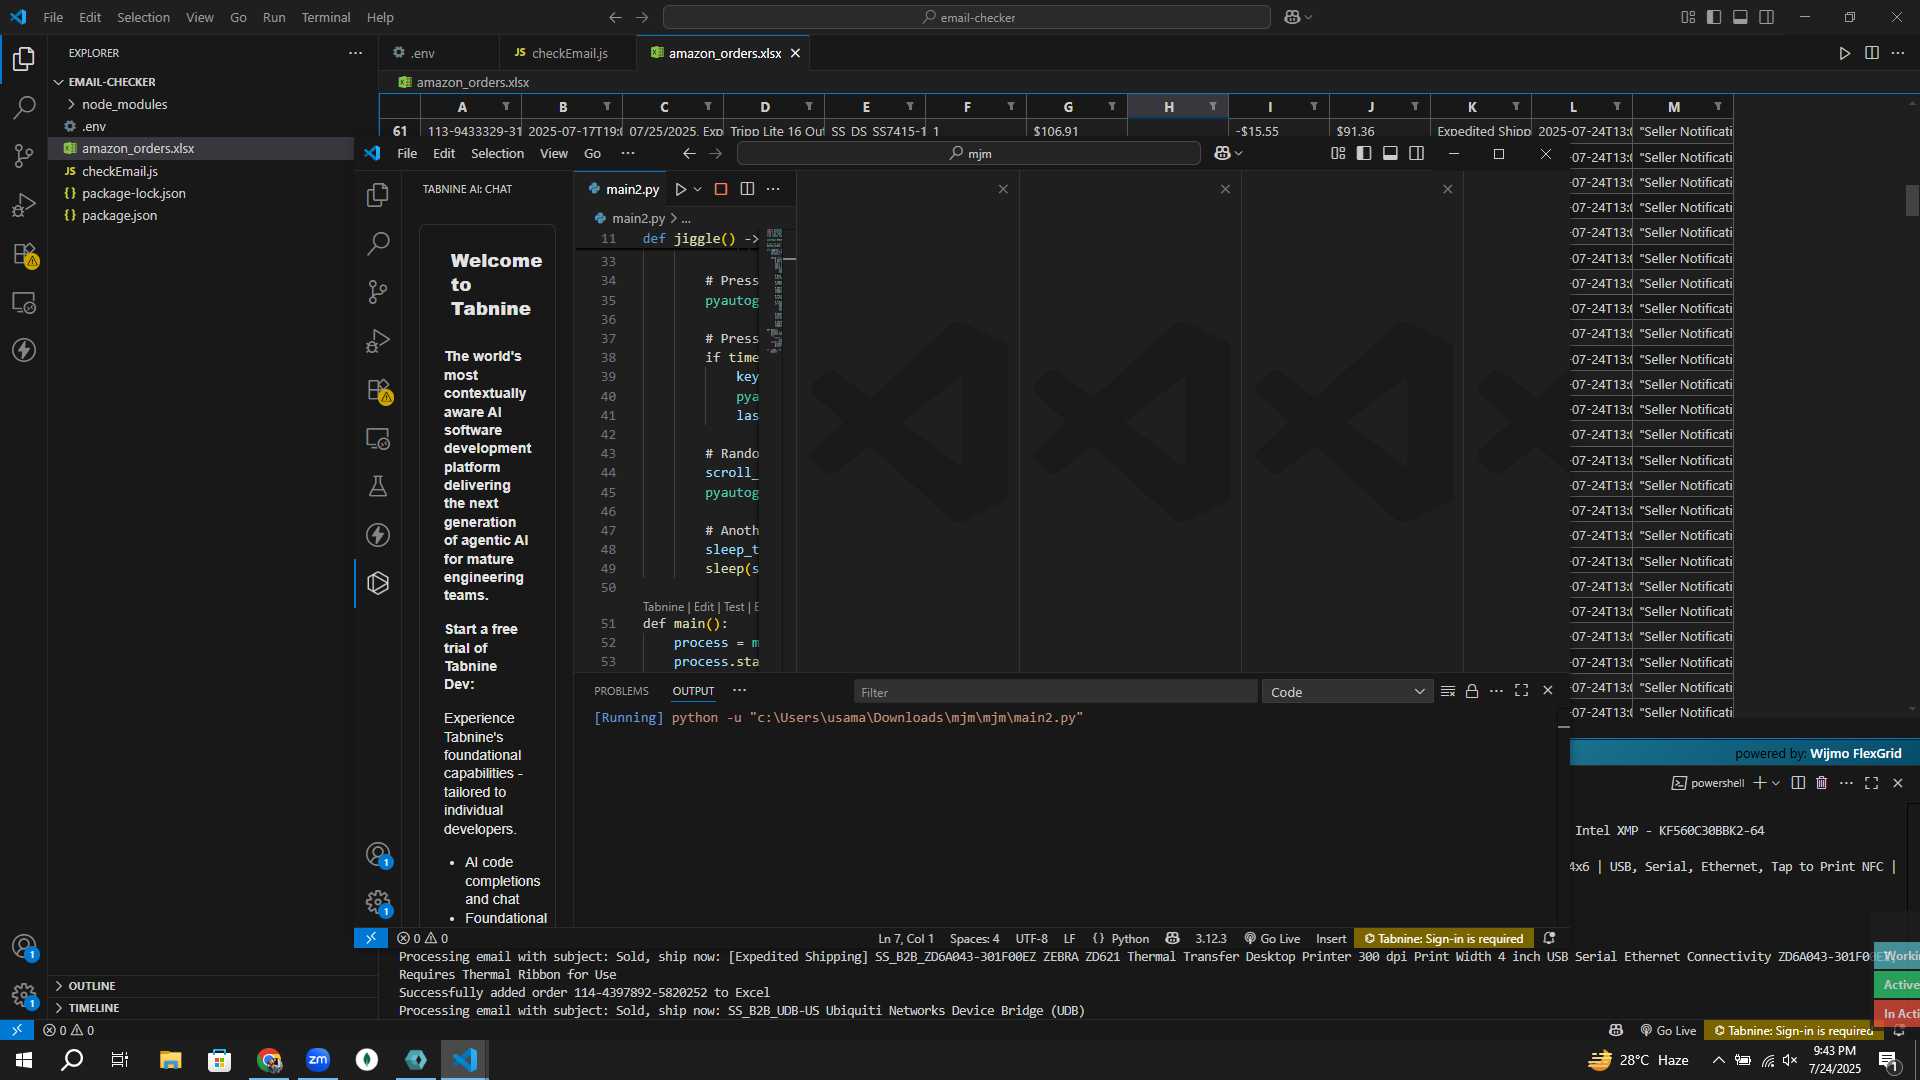
Task: Open Remote Explorer in outer activity bar
Action: (x=24, y=302)
